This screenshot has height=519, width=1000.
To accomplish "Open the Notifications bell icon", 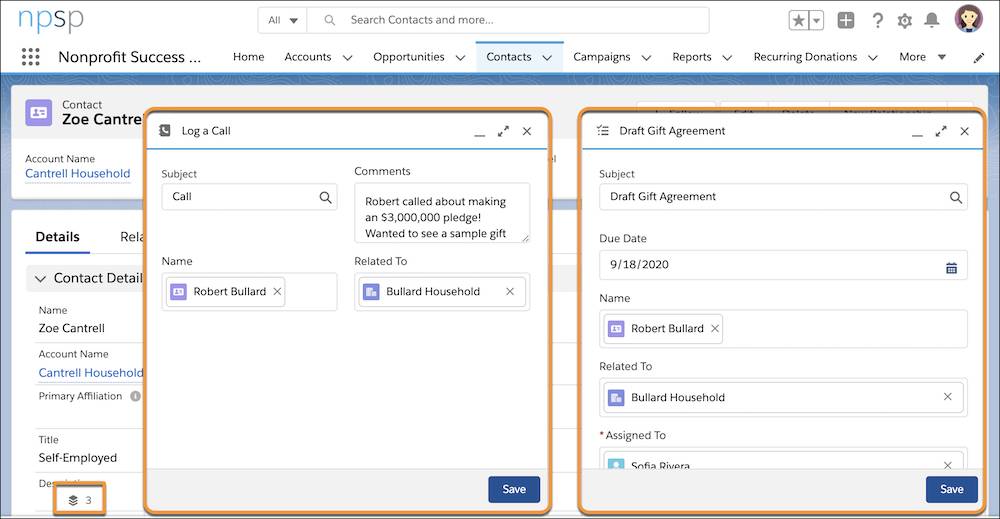I will tap(932, 20).
